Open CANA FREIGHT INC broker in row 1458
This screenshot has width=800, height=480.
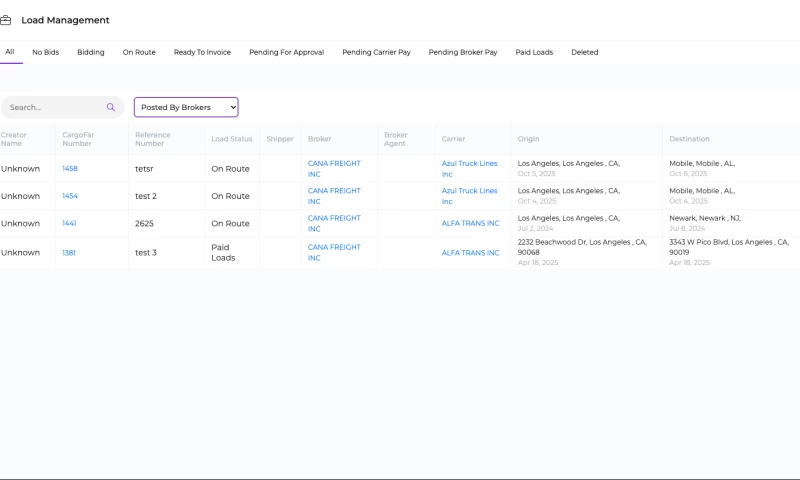(x=334, y=169)
